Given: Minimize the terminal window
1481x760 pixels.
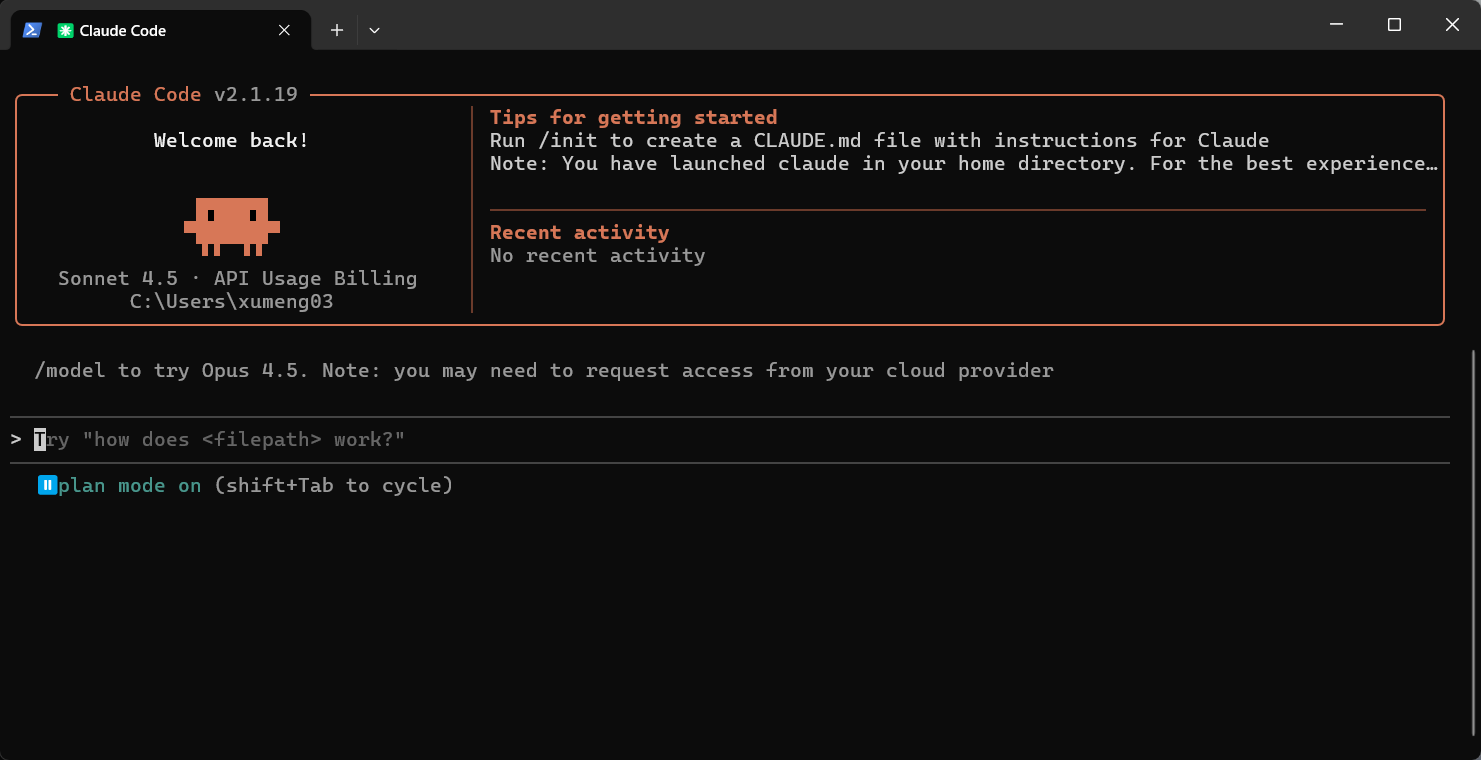Looking at the screenshot, I should point(1336,24).
